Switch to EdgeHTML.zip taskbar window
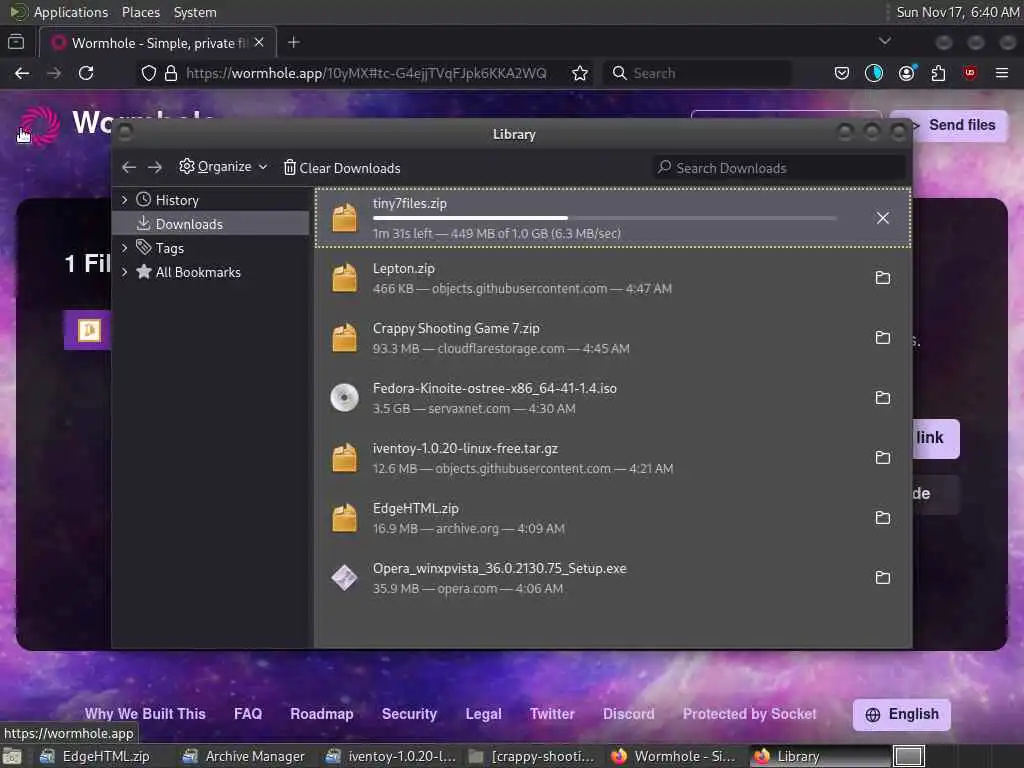The width and height of the screenshot is (1024, 768). 96,756
